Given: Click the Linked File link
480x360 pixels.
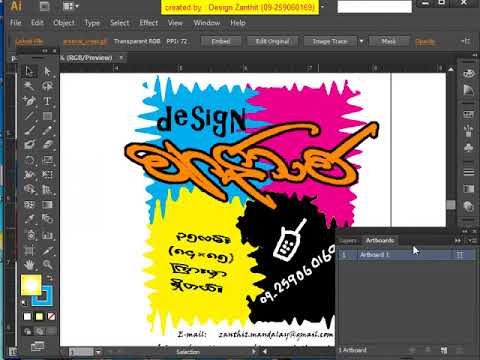Looking at the screenshot, I should point(29,41).
